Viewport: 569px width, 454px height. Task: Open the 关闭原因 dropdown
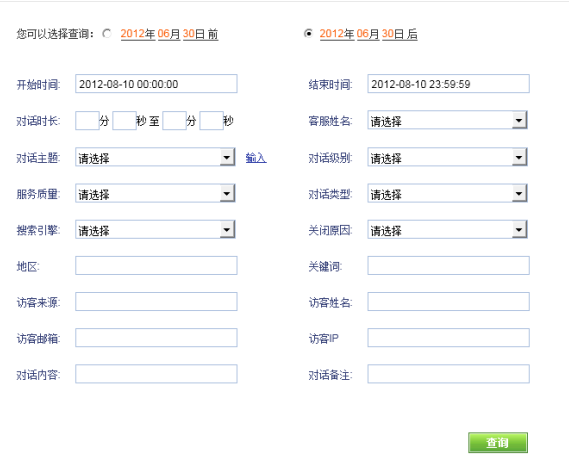447,230
